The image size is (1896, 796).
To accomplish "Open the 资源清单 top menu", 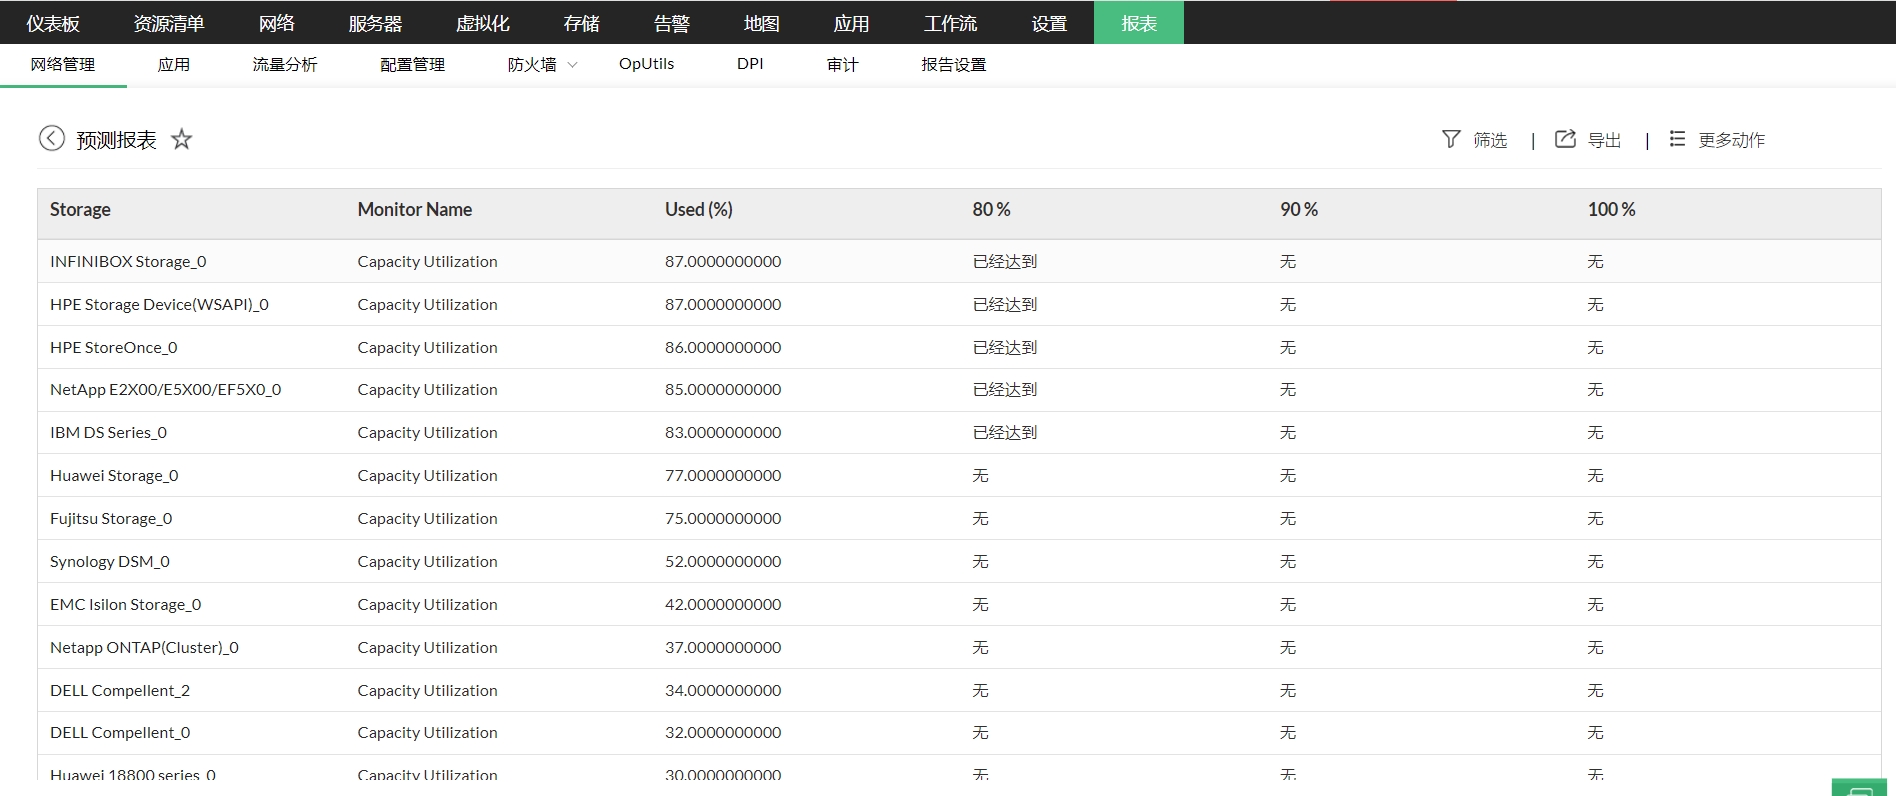I will tap(169, 23).
